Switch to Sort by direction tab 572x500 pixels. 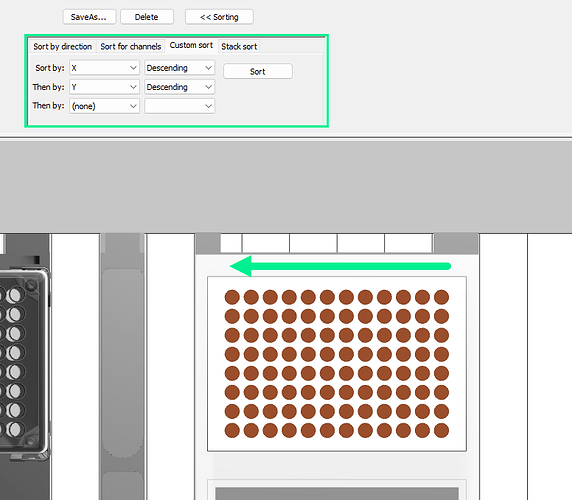pos(62,46)
